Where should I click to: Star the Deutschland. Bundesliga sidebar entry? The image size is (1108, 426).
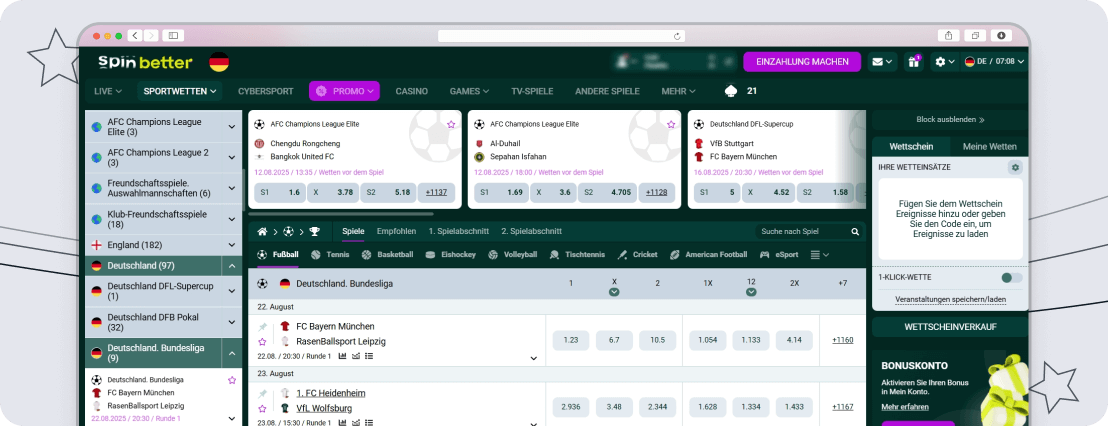pos(232,380)
